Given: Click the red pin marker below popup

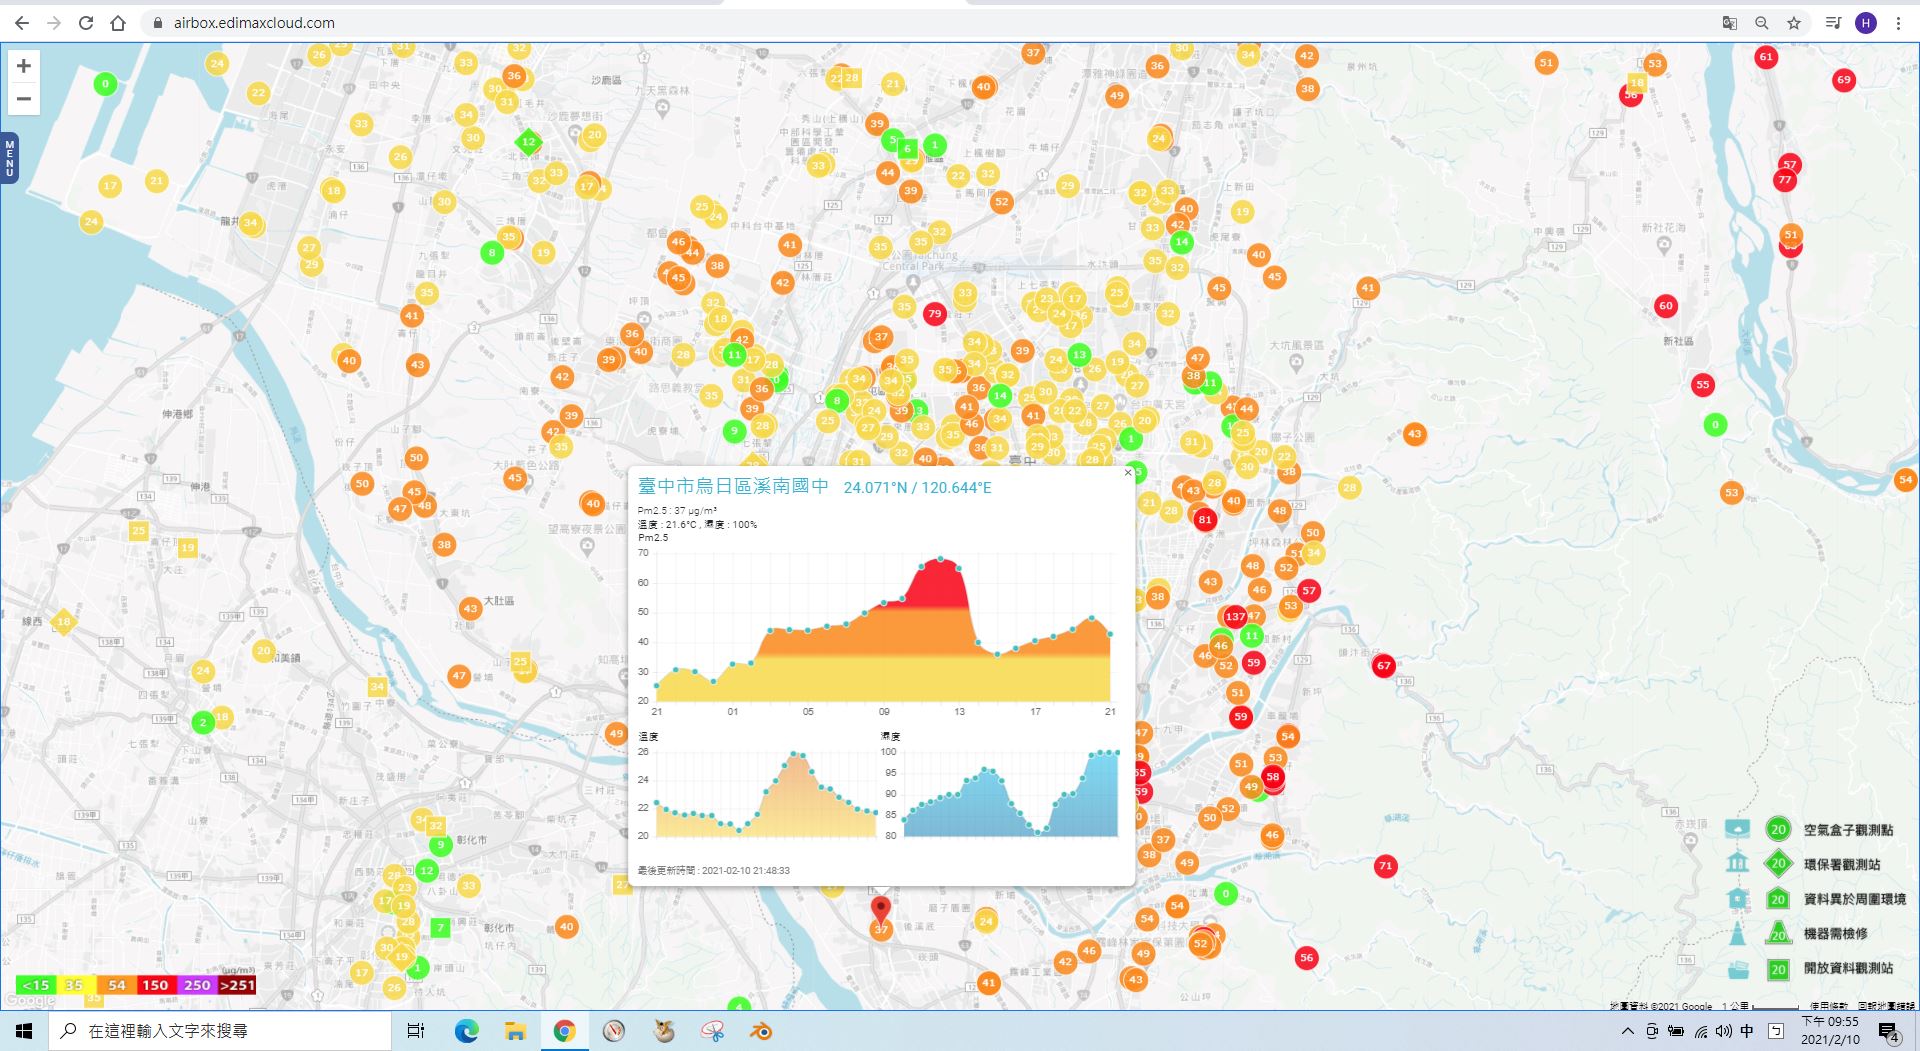Looking at the screenshot, I should pos(880,910).
